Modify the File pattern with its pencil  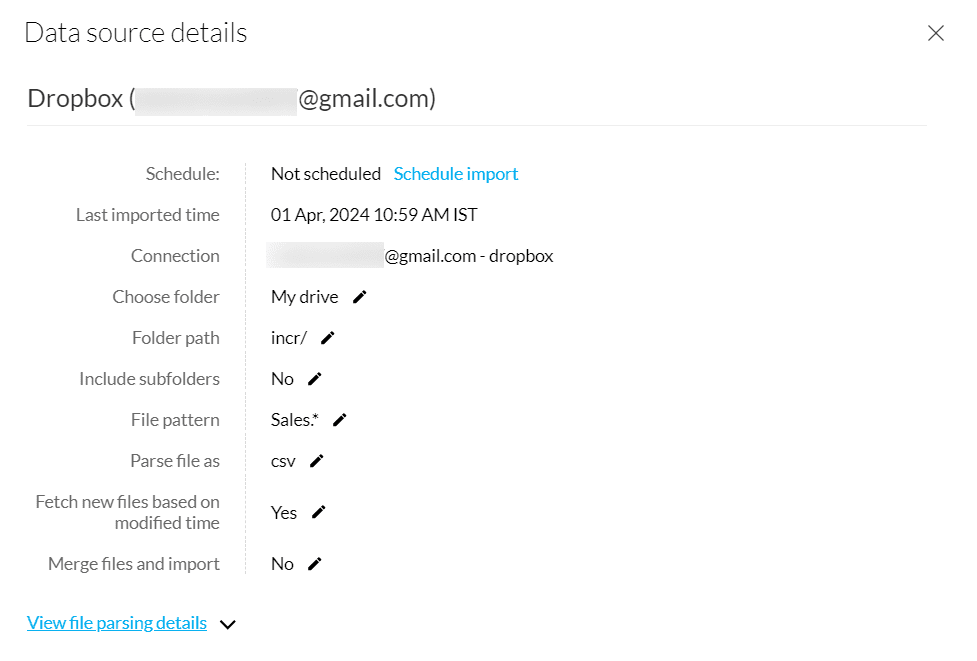339,420
